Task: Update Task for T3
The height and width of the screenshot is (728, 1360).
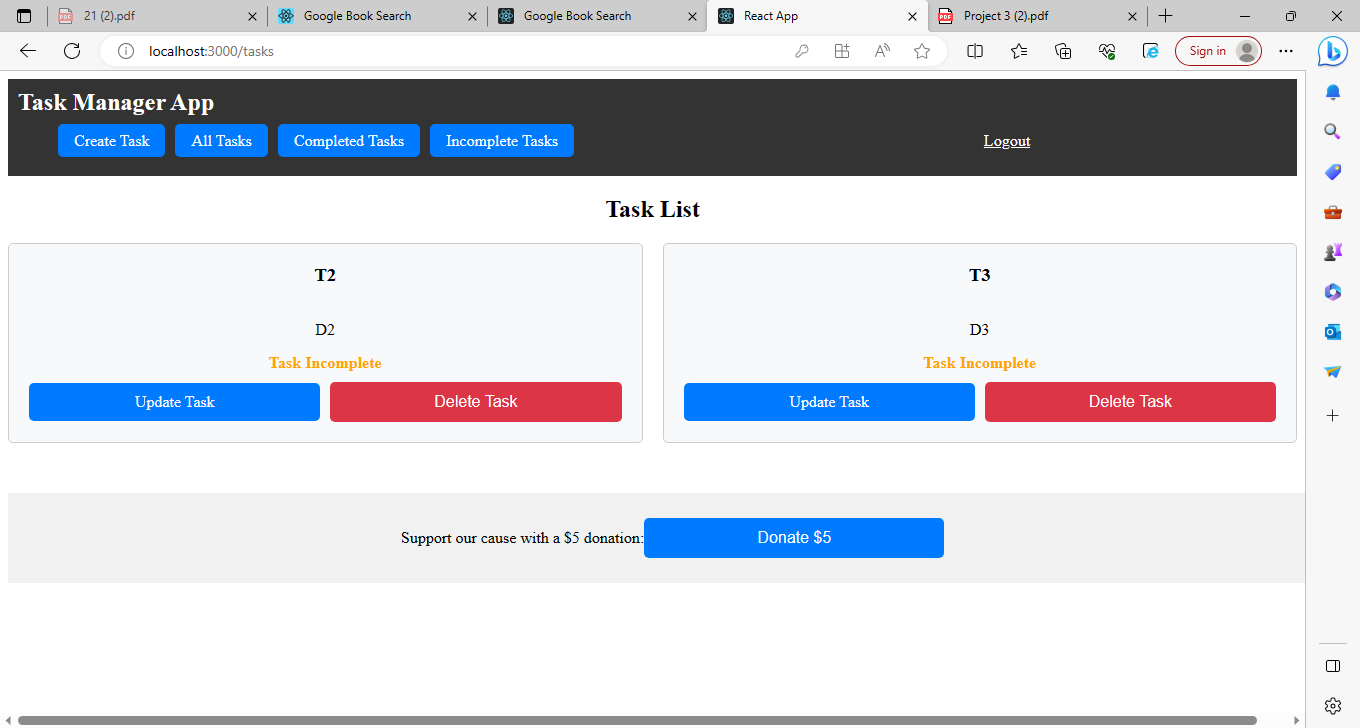Action: pos(829,402)
